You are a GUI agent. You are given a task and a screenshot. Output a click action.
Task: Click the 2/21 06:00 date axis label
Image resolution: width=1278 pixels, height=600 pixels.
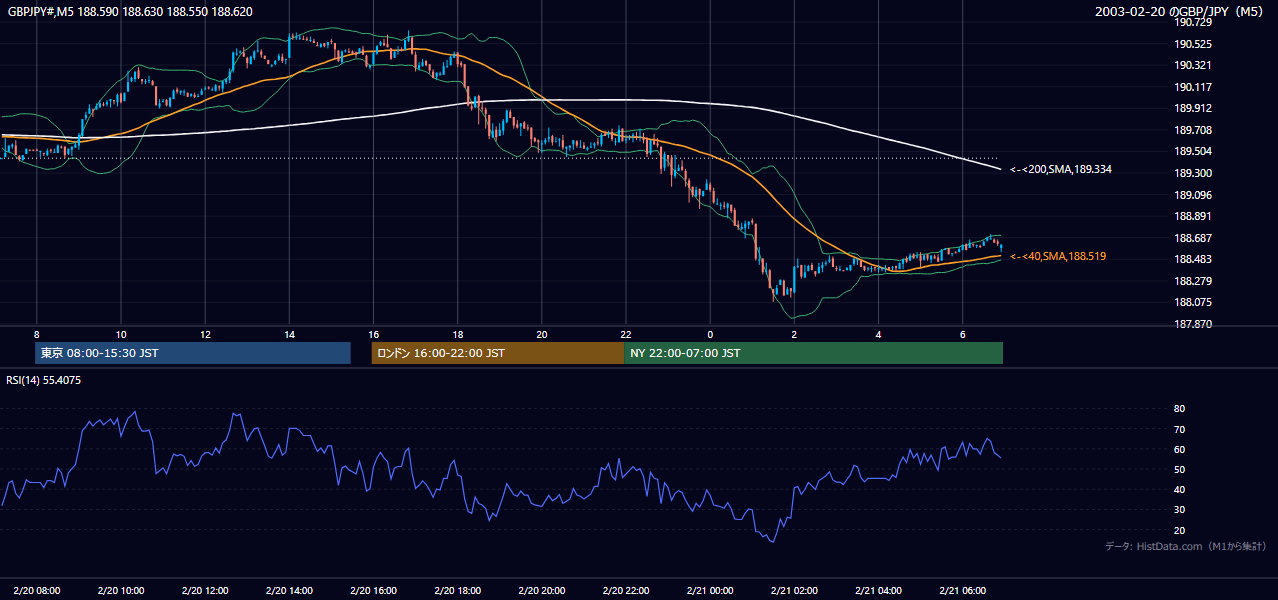point(962,590)
